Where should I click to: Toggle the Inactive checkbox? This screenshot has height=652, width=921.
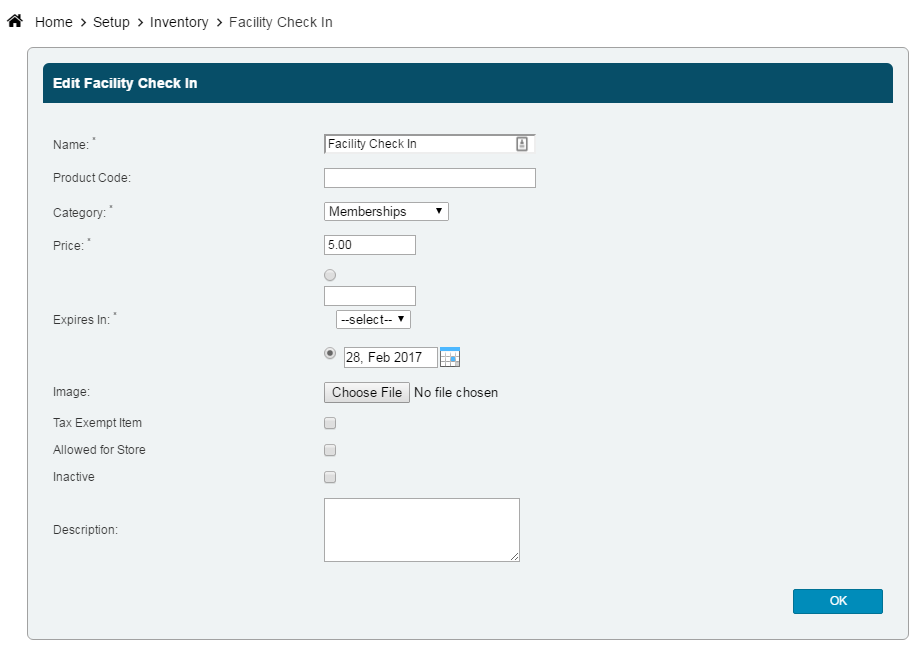pyautogui.click(x=330, y=477)
